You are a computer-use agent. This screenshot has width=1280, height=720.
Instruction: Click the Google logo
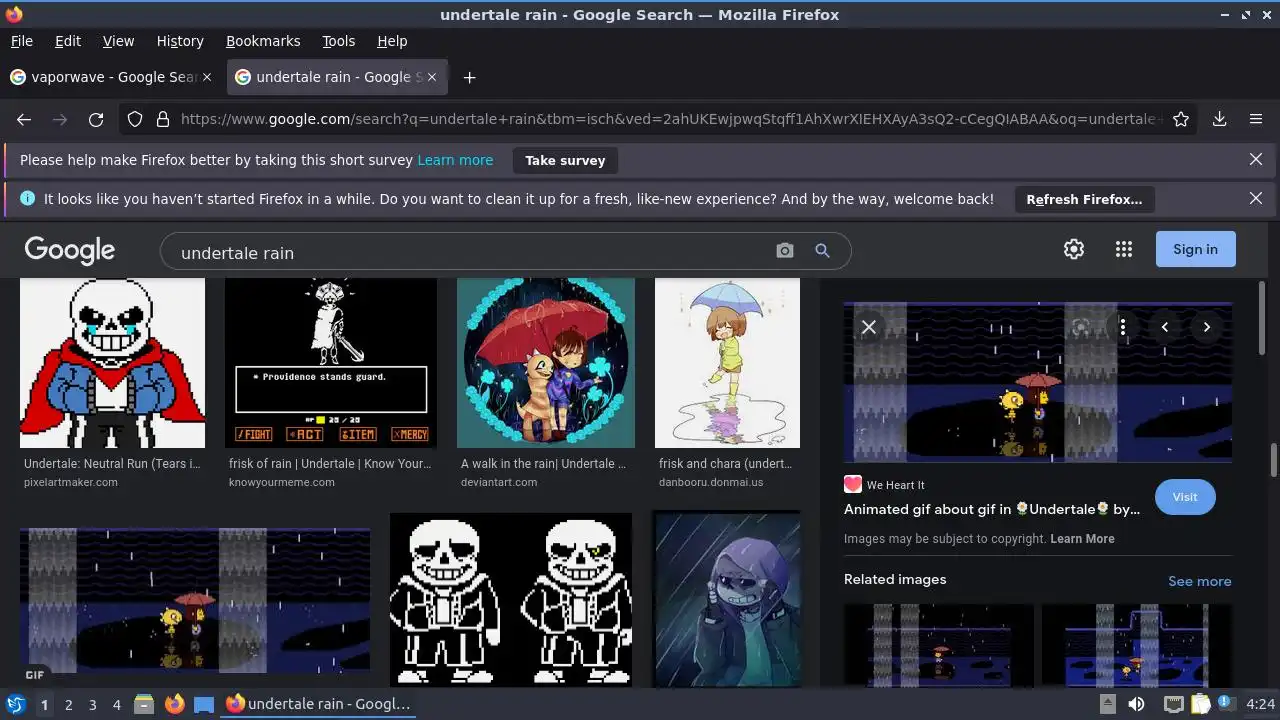click(x=70, y=250)
